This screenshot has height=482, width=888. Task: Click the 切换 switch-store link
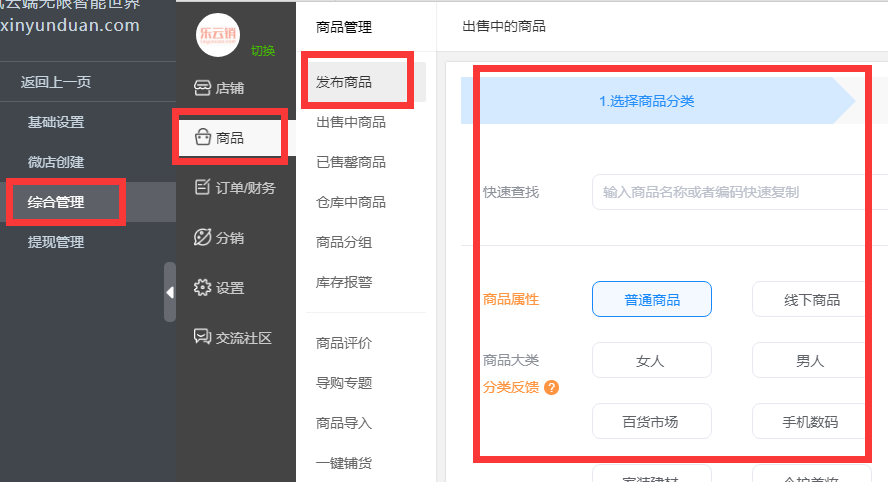pos(263,51)
